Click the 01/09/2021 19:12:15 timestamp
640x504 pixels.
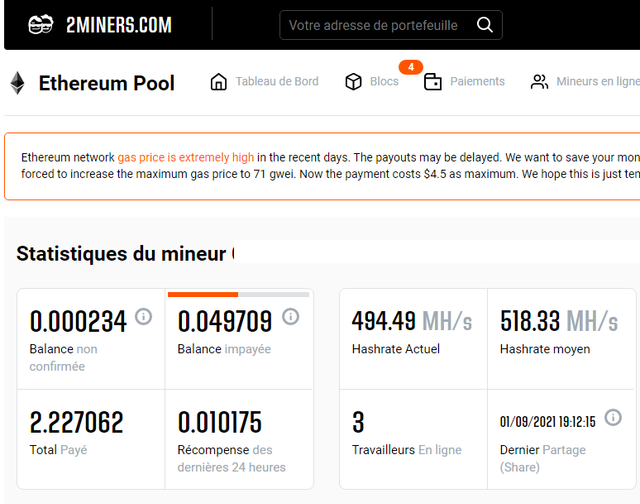coord(548,422)
